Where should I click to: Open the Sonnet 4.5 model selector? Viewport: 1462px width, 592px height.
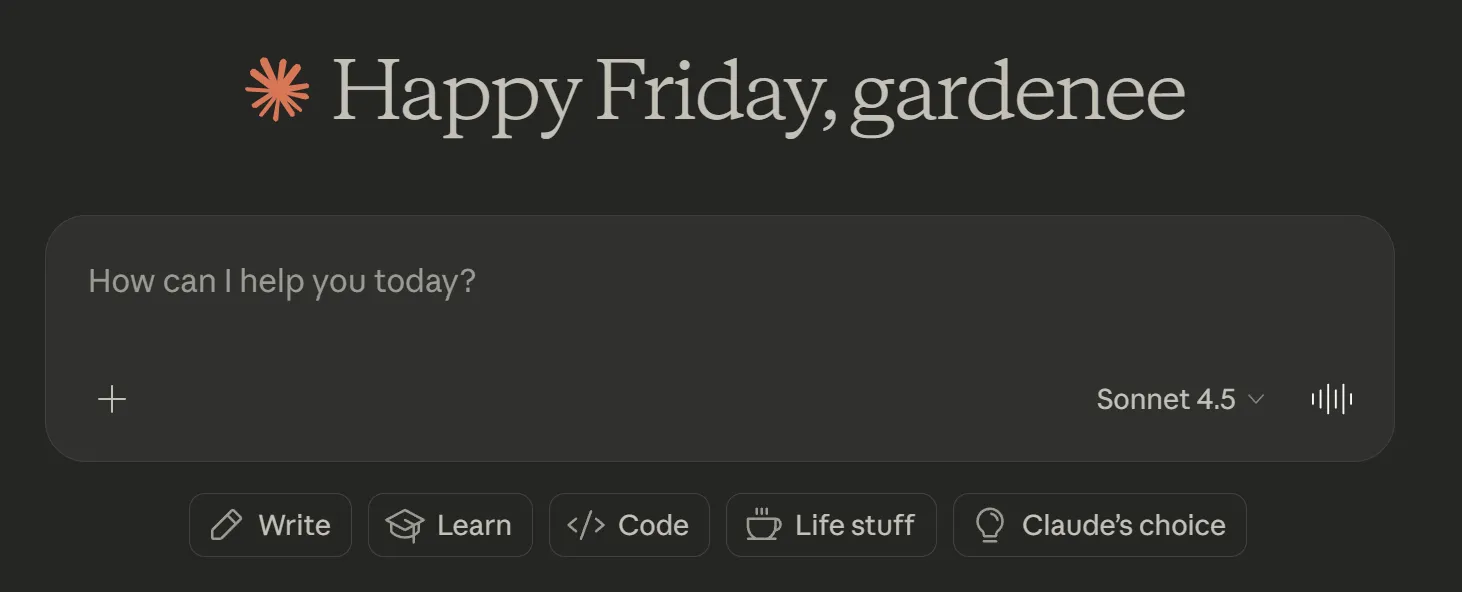[1180, 400]
